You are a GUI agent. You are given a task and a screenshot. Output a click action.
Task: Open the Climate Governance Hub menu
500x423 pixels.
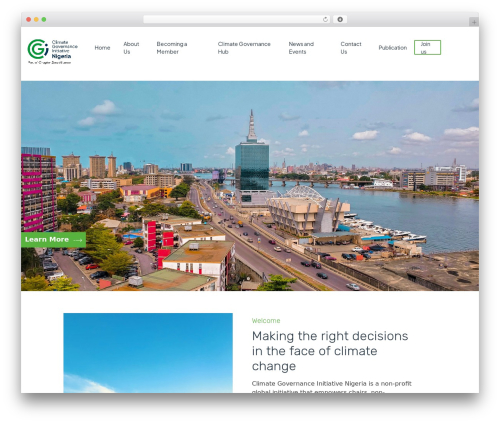(x=244, y=48)
